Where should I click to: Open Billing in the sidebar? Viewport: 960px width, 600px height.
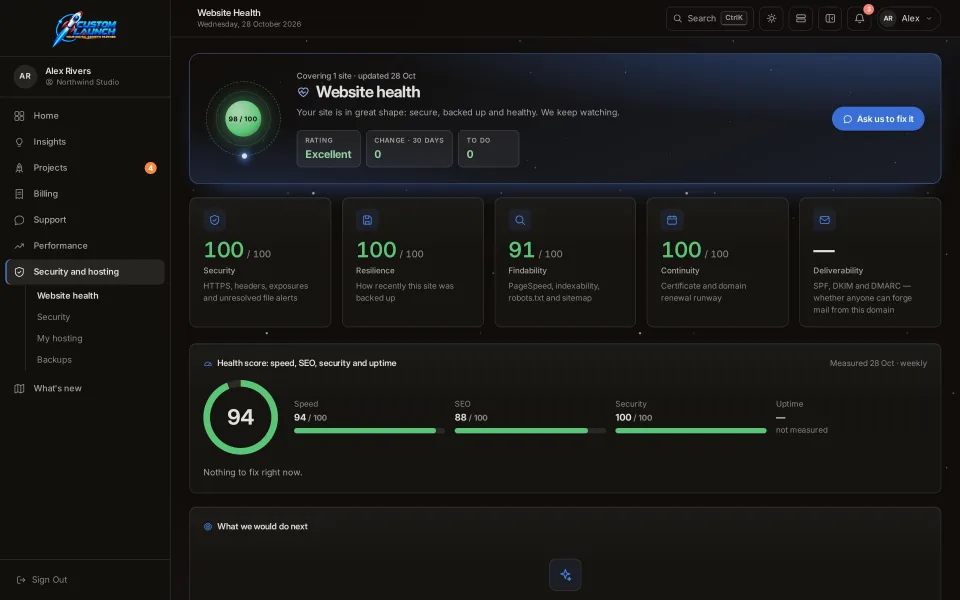pos(85,194)
